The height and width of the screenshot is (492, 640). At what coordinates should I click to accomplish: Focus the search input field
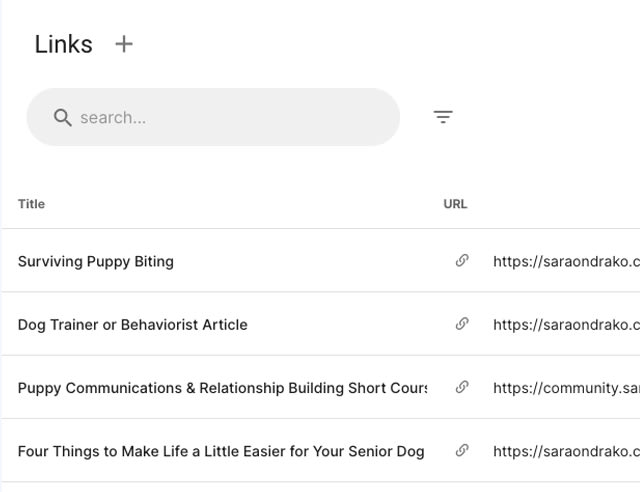pos(213,117)
